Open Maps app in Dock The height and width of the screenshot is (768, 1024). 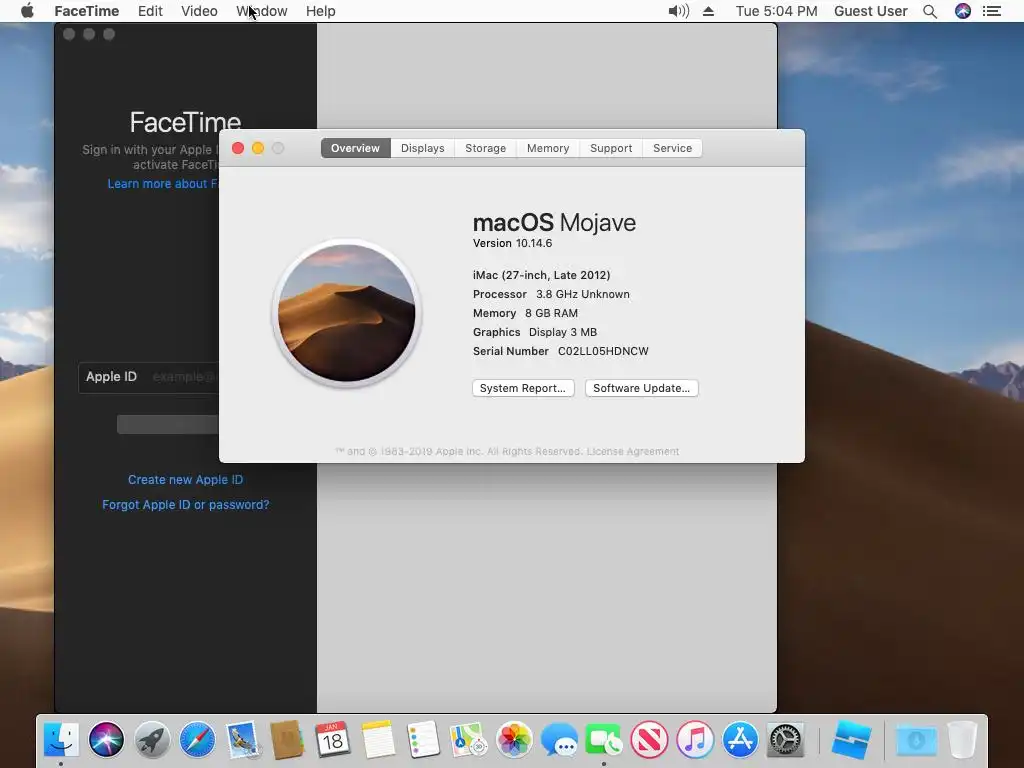click(x=468, y=740)
